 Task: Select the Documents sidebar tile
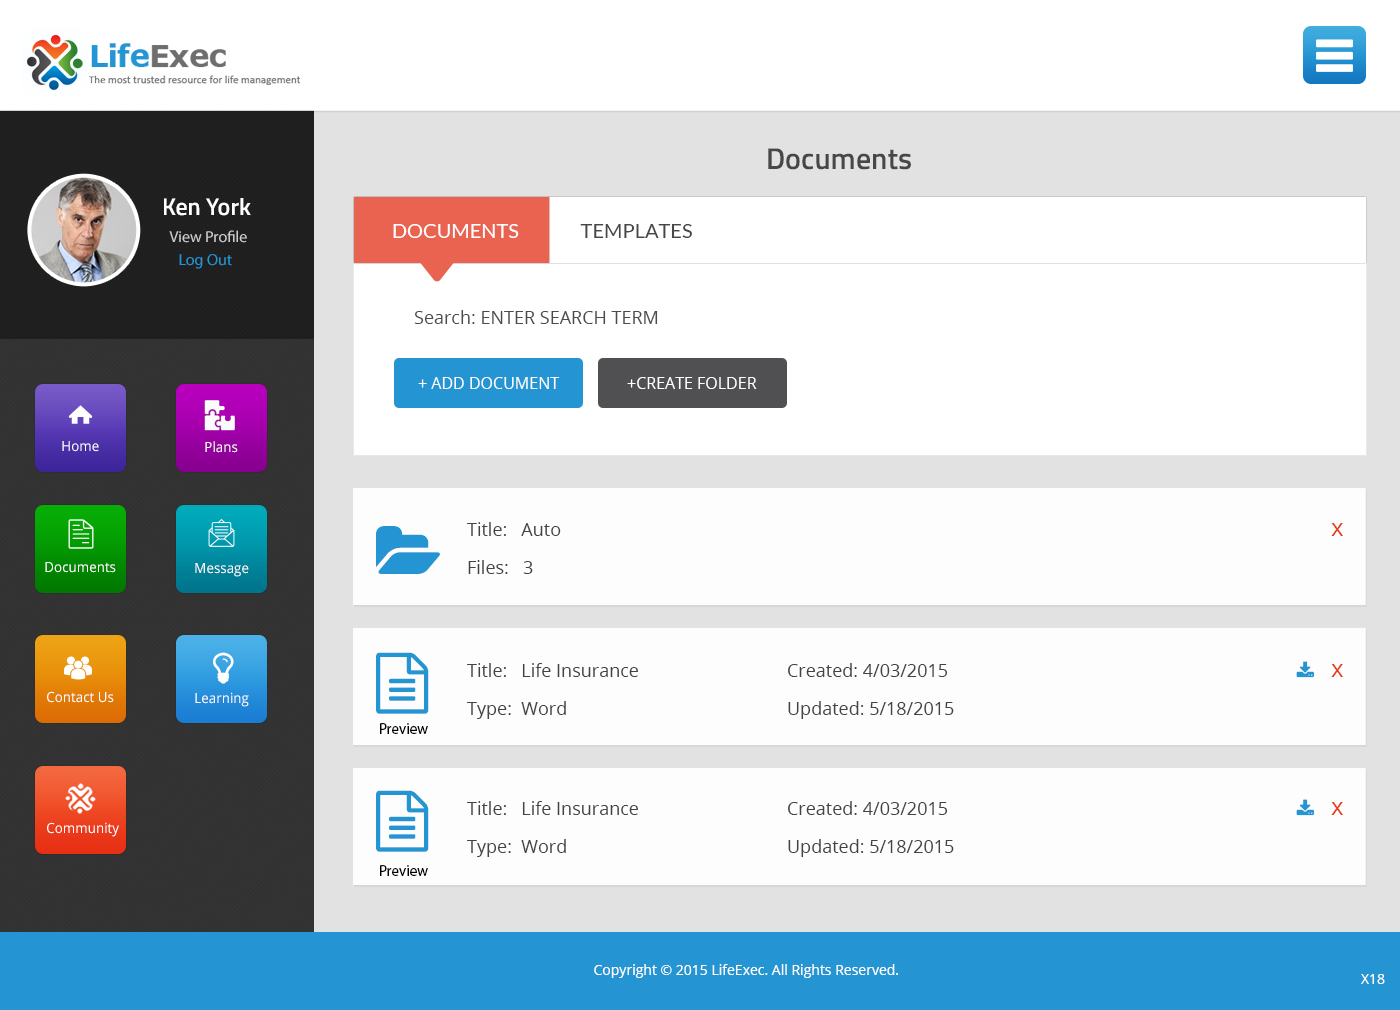[x=80, y=549]
